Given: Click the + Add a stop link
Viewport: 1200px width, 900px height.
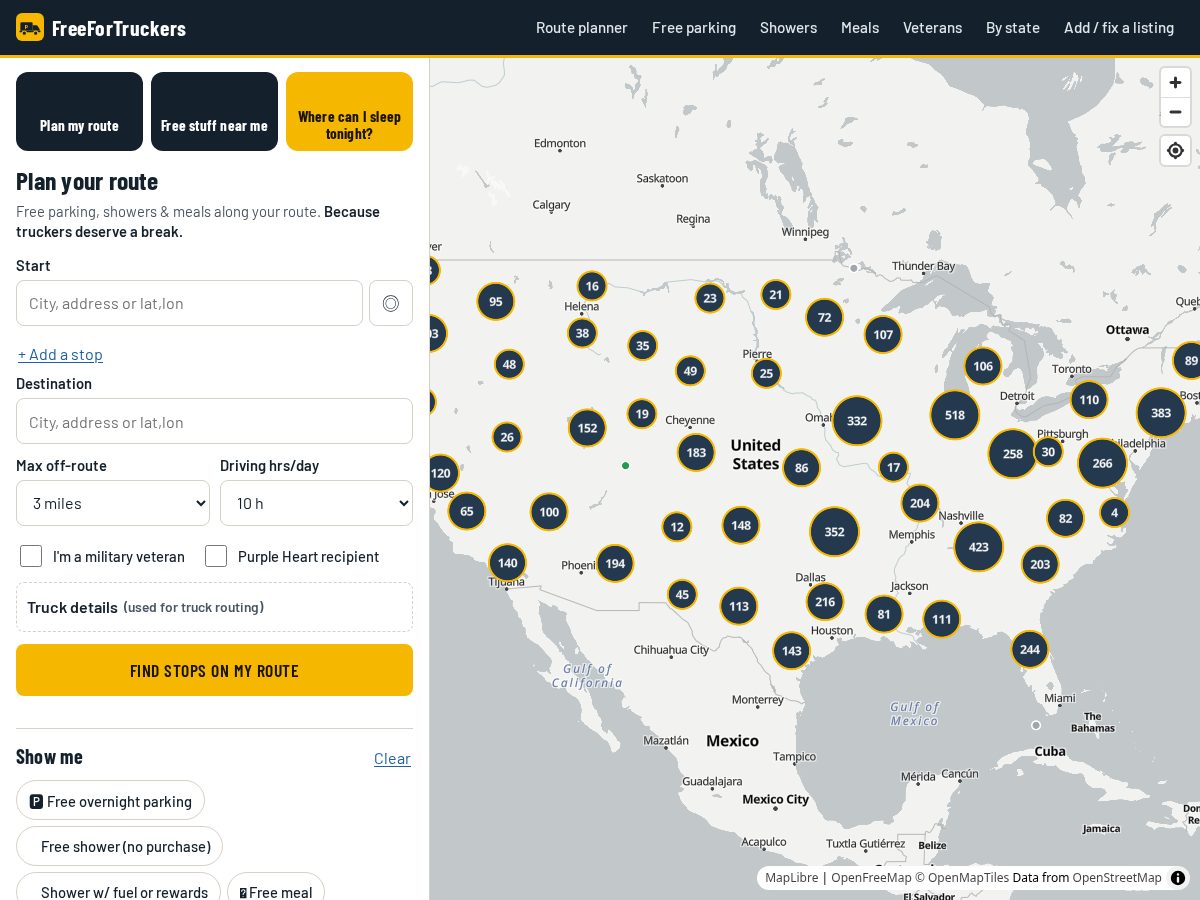Looking at the screenshot, I should tap(60, 354).
